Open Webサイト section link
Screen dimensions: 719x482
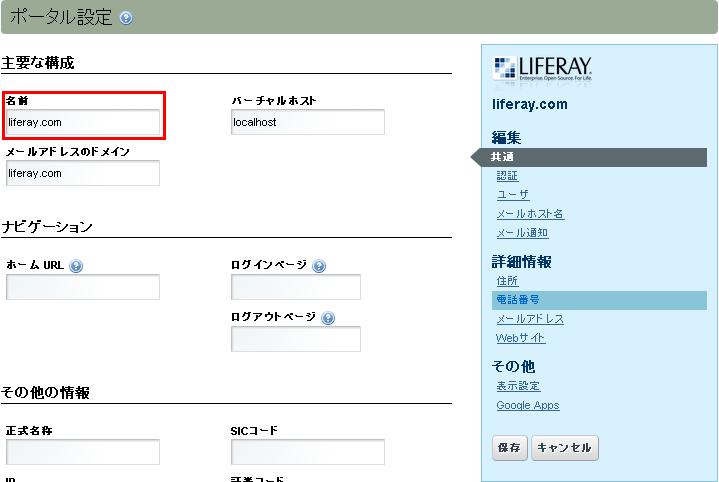pos(521,338)
